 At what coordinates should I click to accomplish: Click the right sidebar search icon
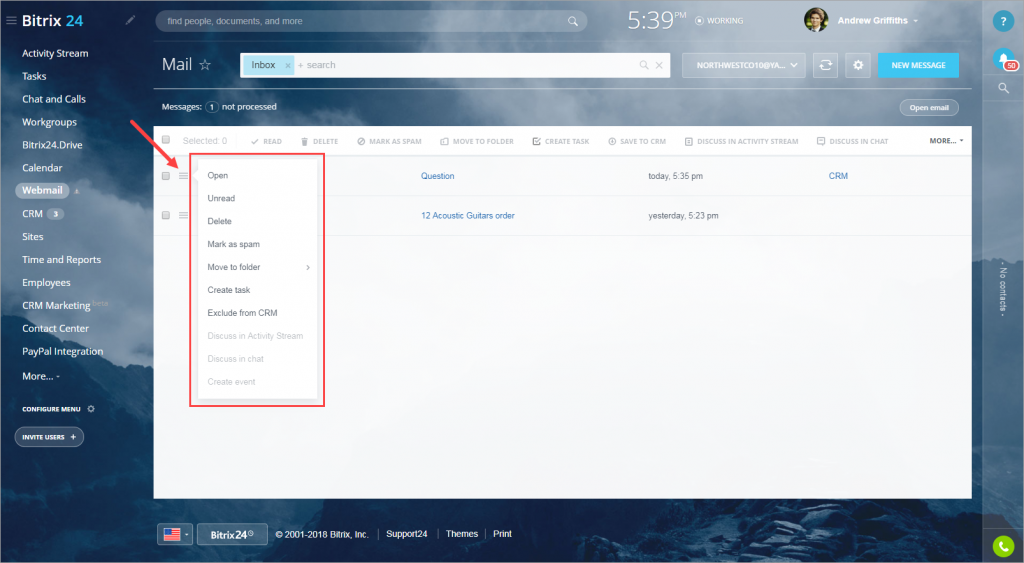[1004, 88]
